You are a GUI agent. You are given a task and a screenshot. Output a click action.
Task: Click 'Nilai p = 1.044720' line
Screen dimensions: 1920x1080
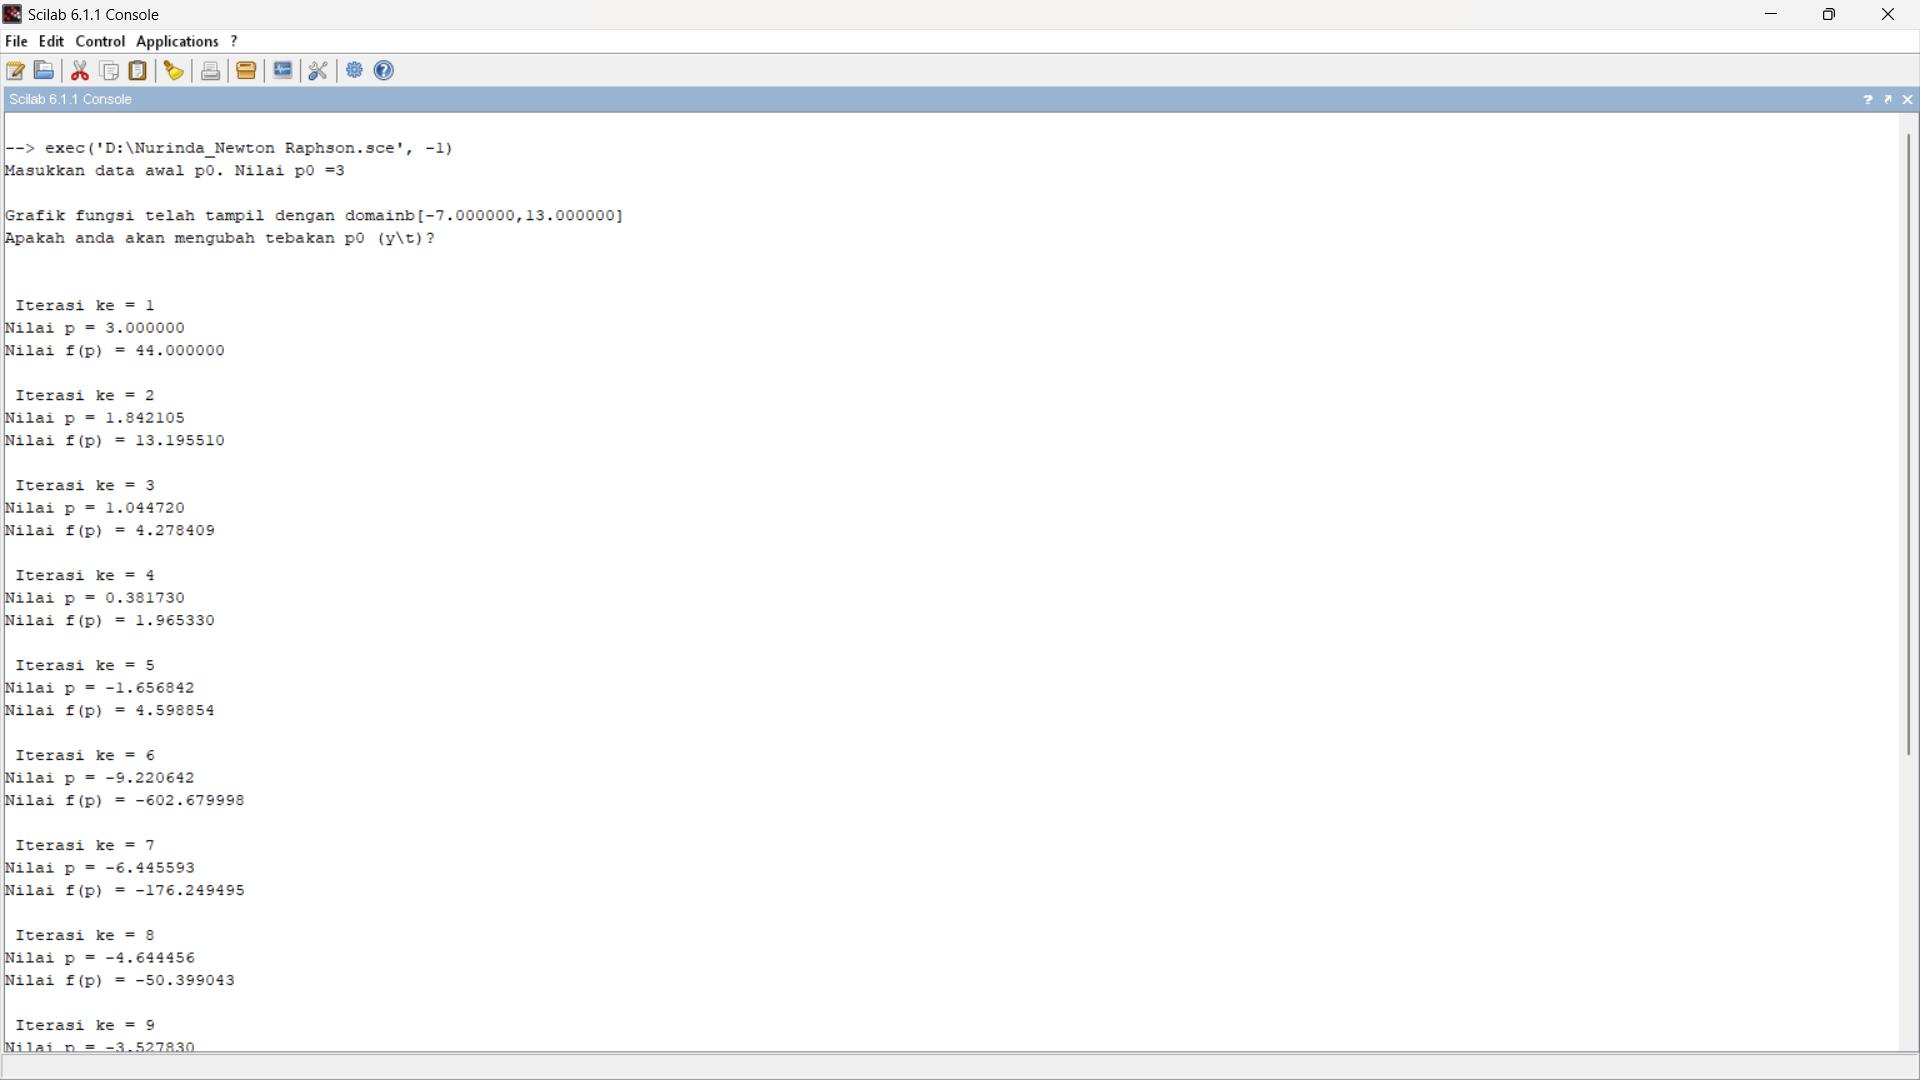tap(95, 509)
